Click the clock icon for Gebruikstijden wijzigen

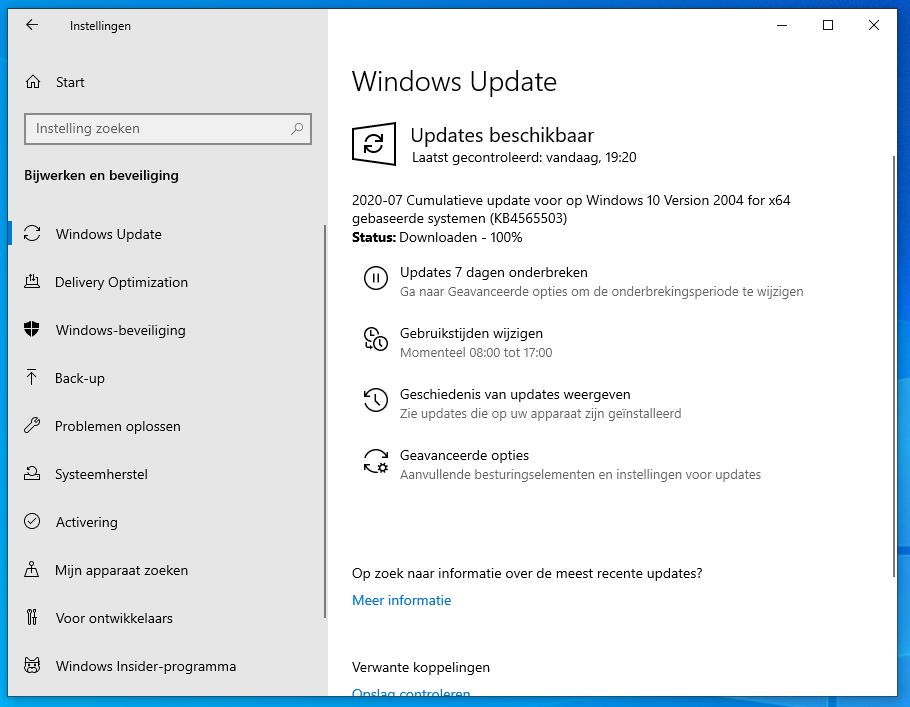click(x=375, y=340)
